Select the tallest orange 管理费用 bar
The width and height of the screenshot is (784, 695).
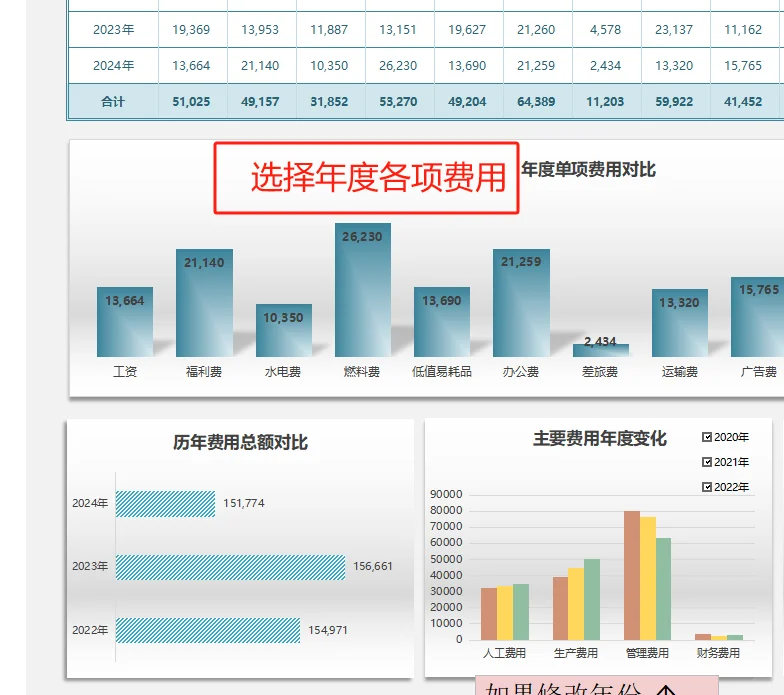[x=632, y=576]
